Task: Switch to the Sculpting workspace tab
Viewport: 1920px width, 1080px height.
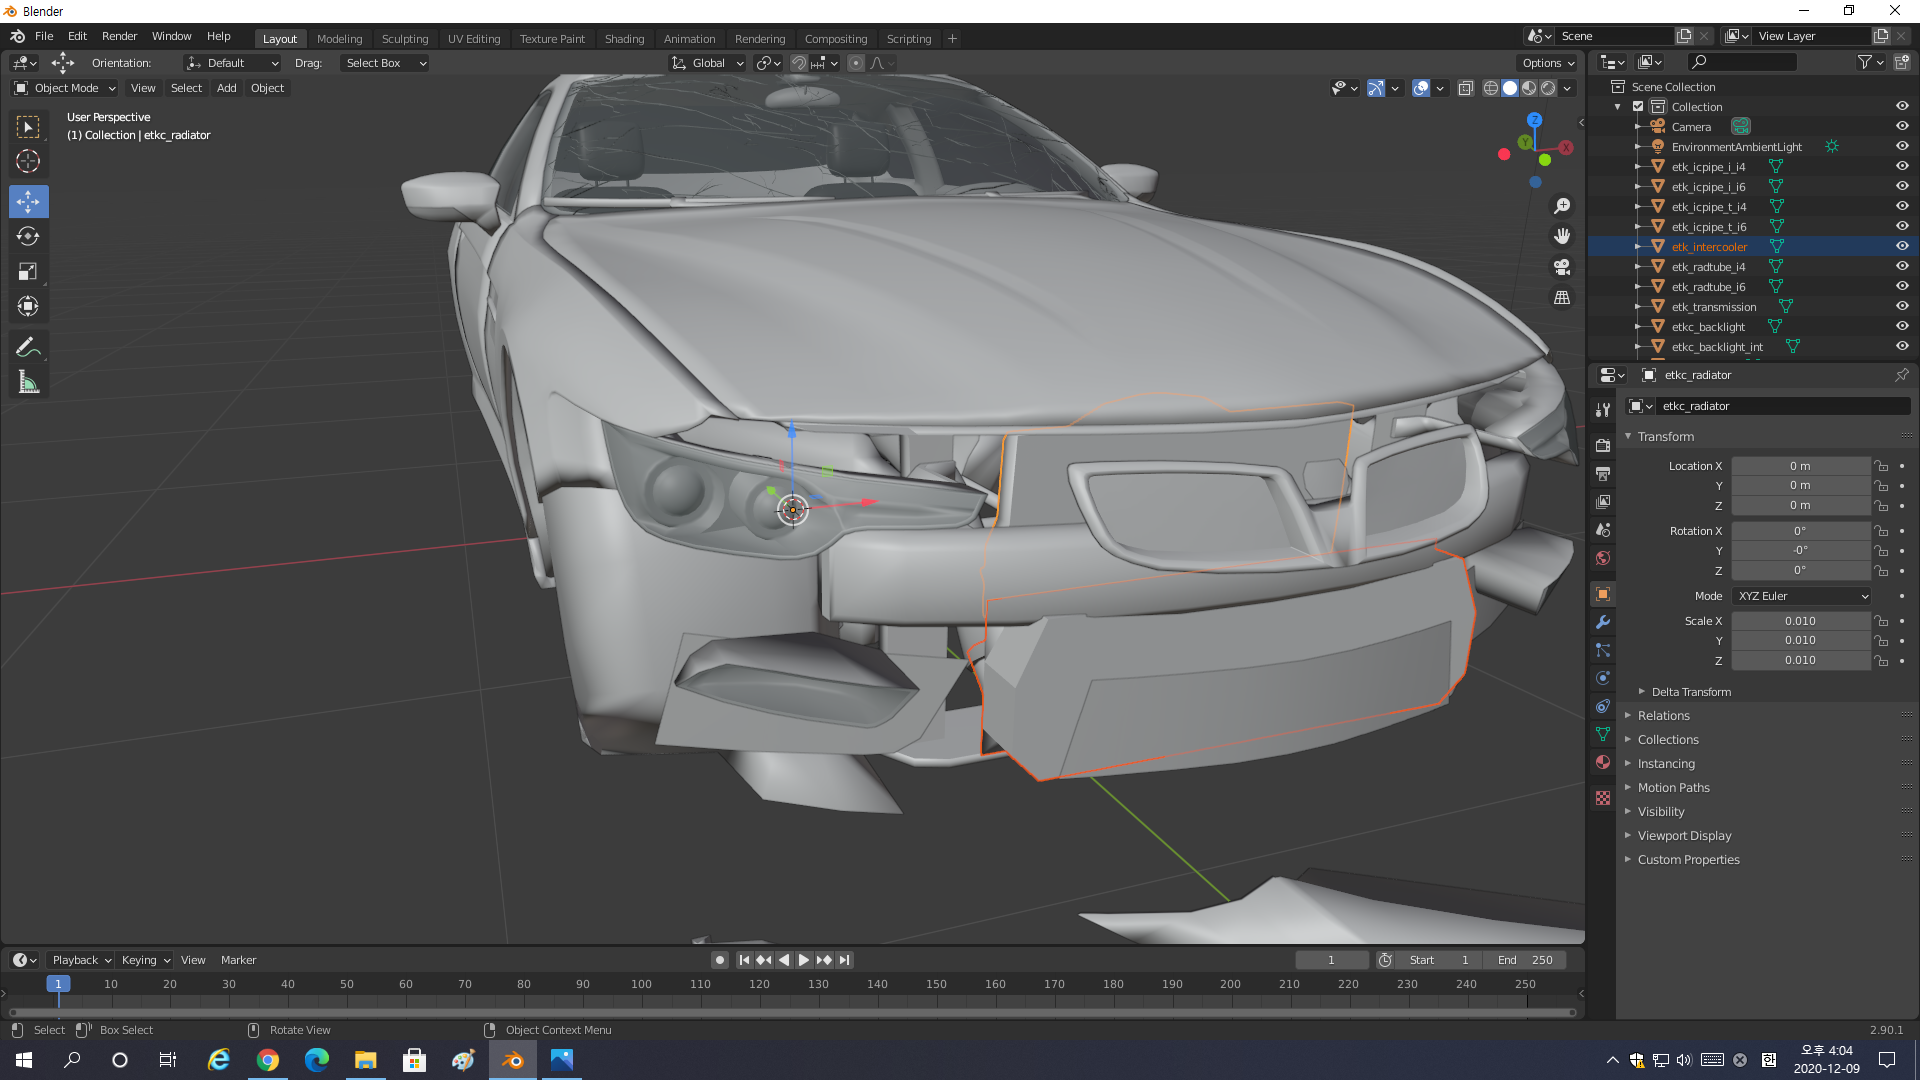Action: tap(404, 39)
